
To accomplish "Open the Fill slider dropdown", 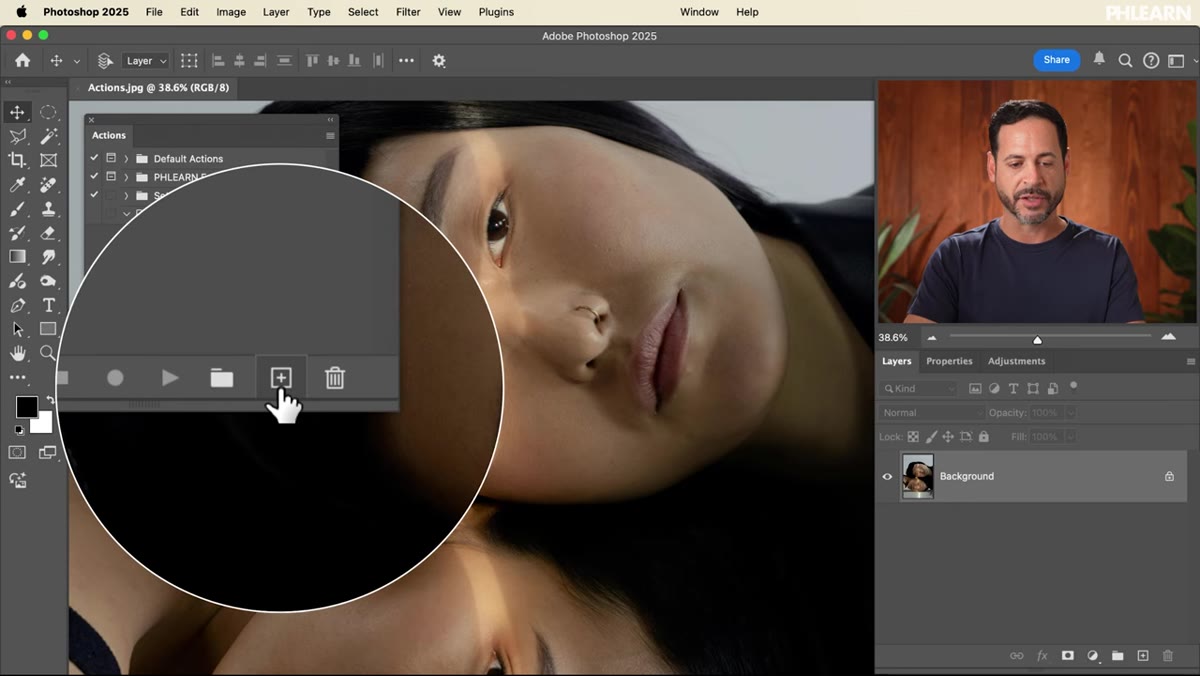I will click(1071, 437).
